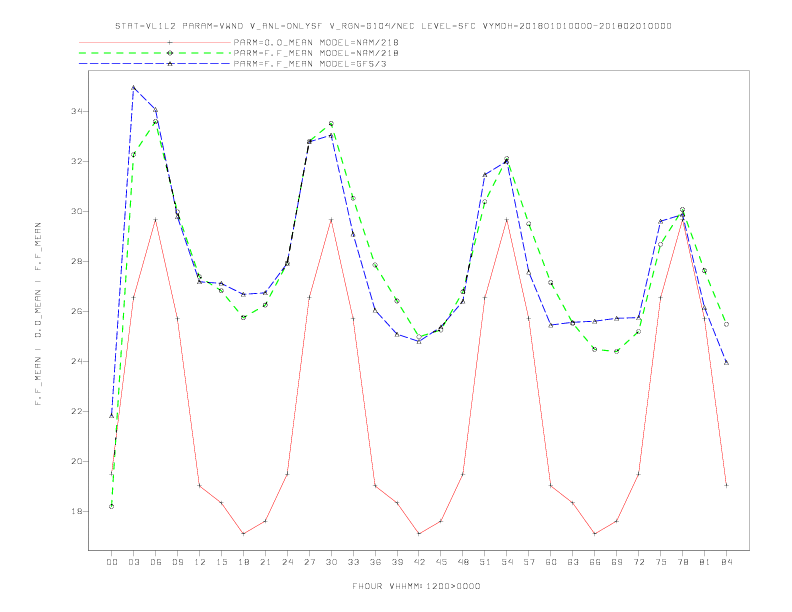Click x-axis forecast hour label 69
This screenshot has height=612, width=792.
point(616,562)
